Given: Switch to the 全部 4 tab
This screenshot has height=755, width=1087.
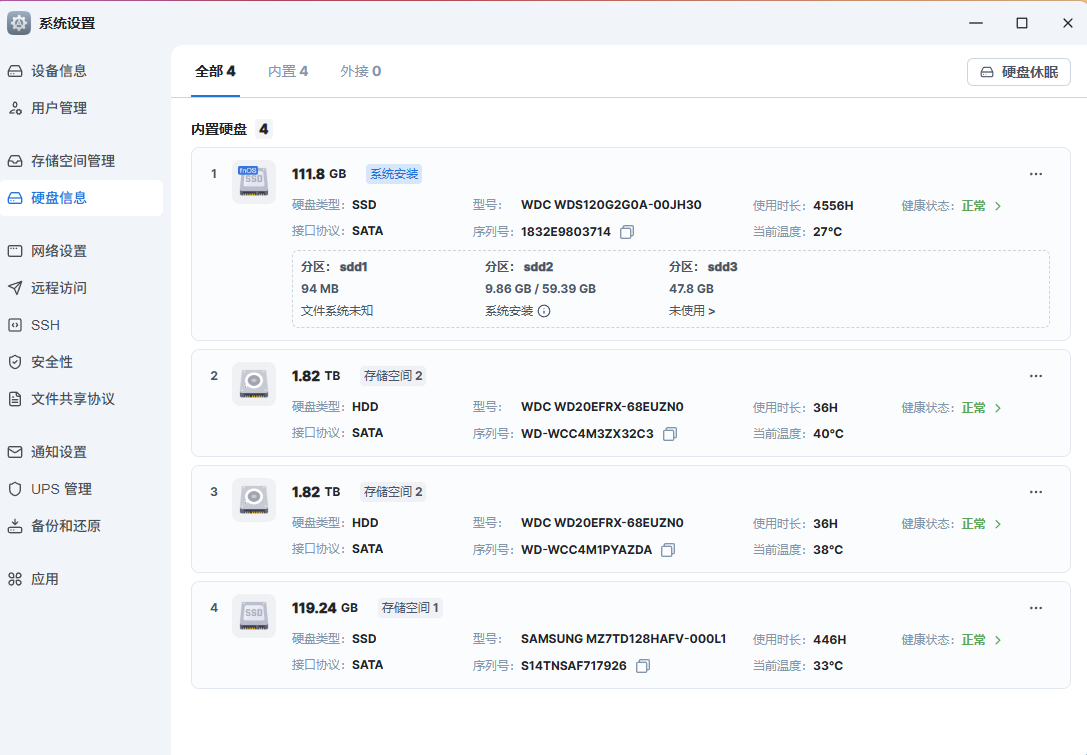Looking at the screenshot, I should [215, 71].
